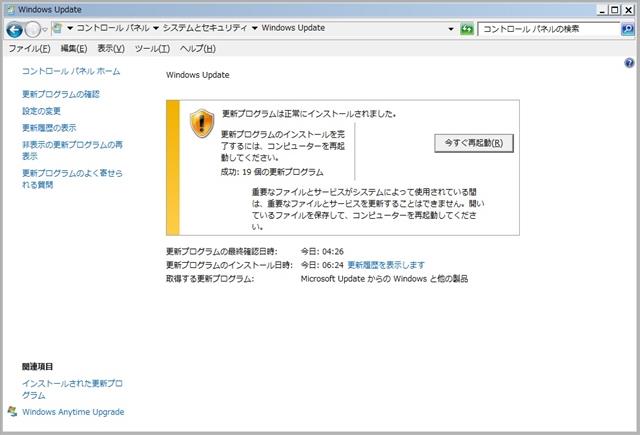Click the Control Panel icon in address bar
Viewport: 640px width, 435px height.
click(58, 28)
